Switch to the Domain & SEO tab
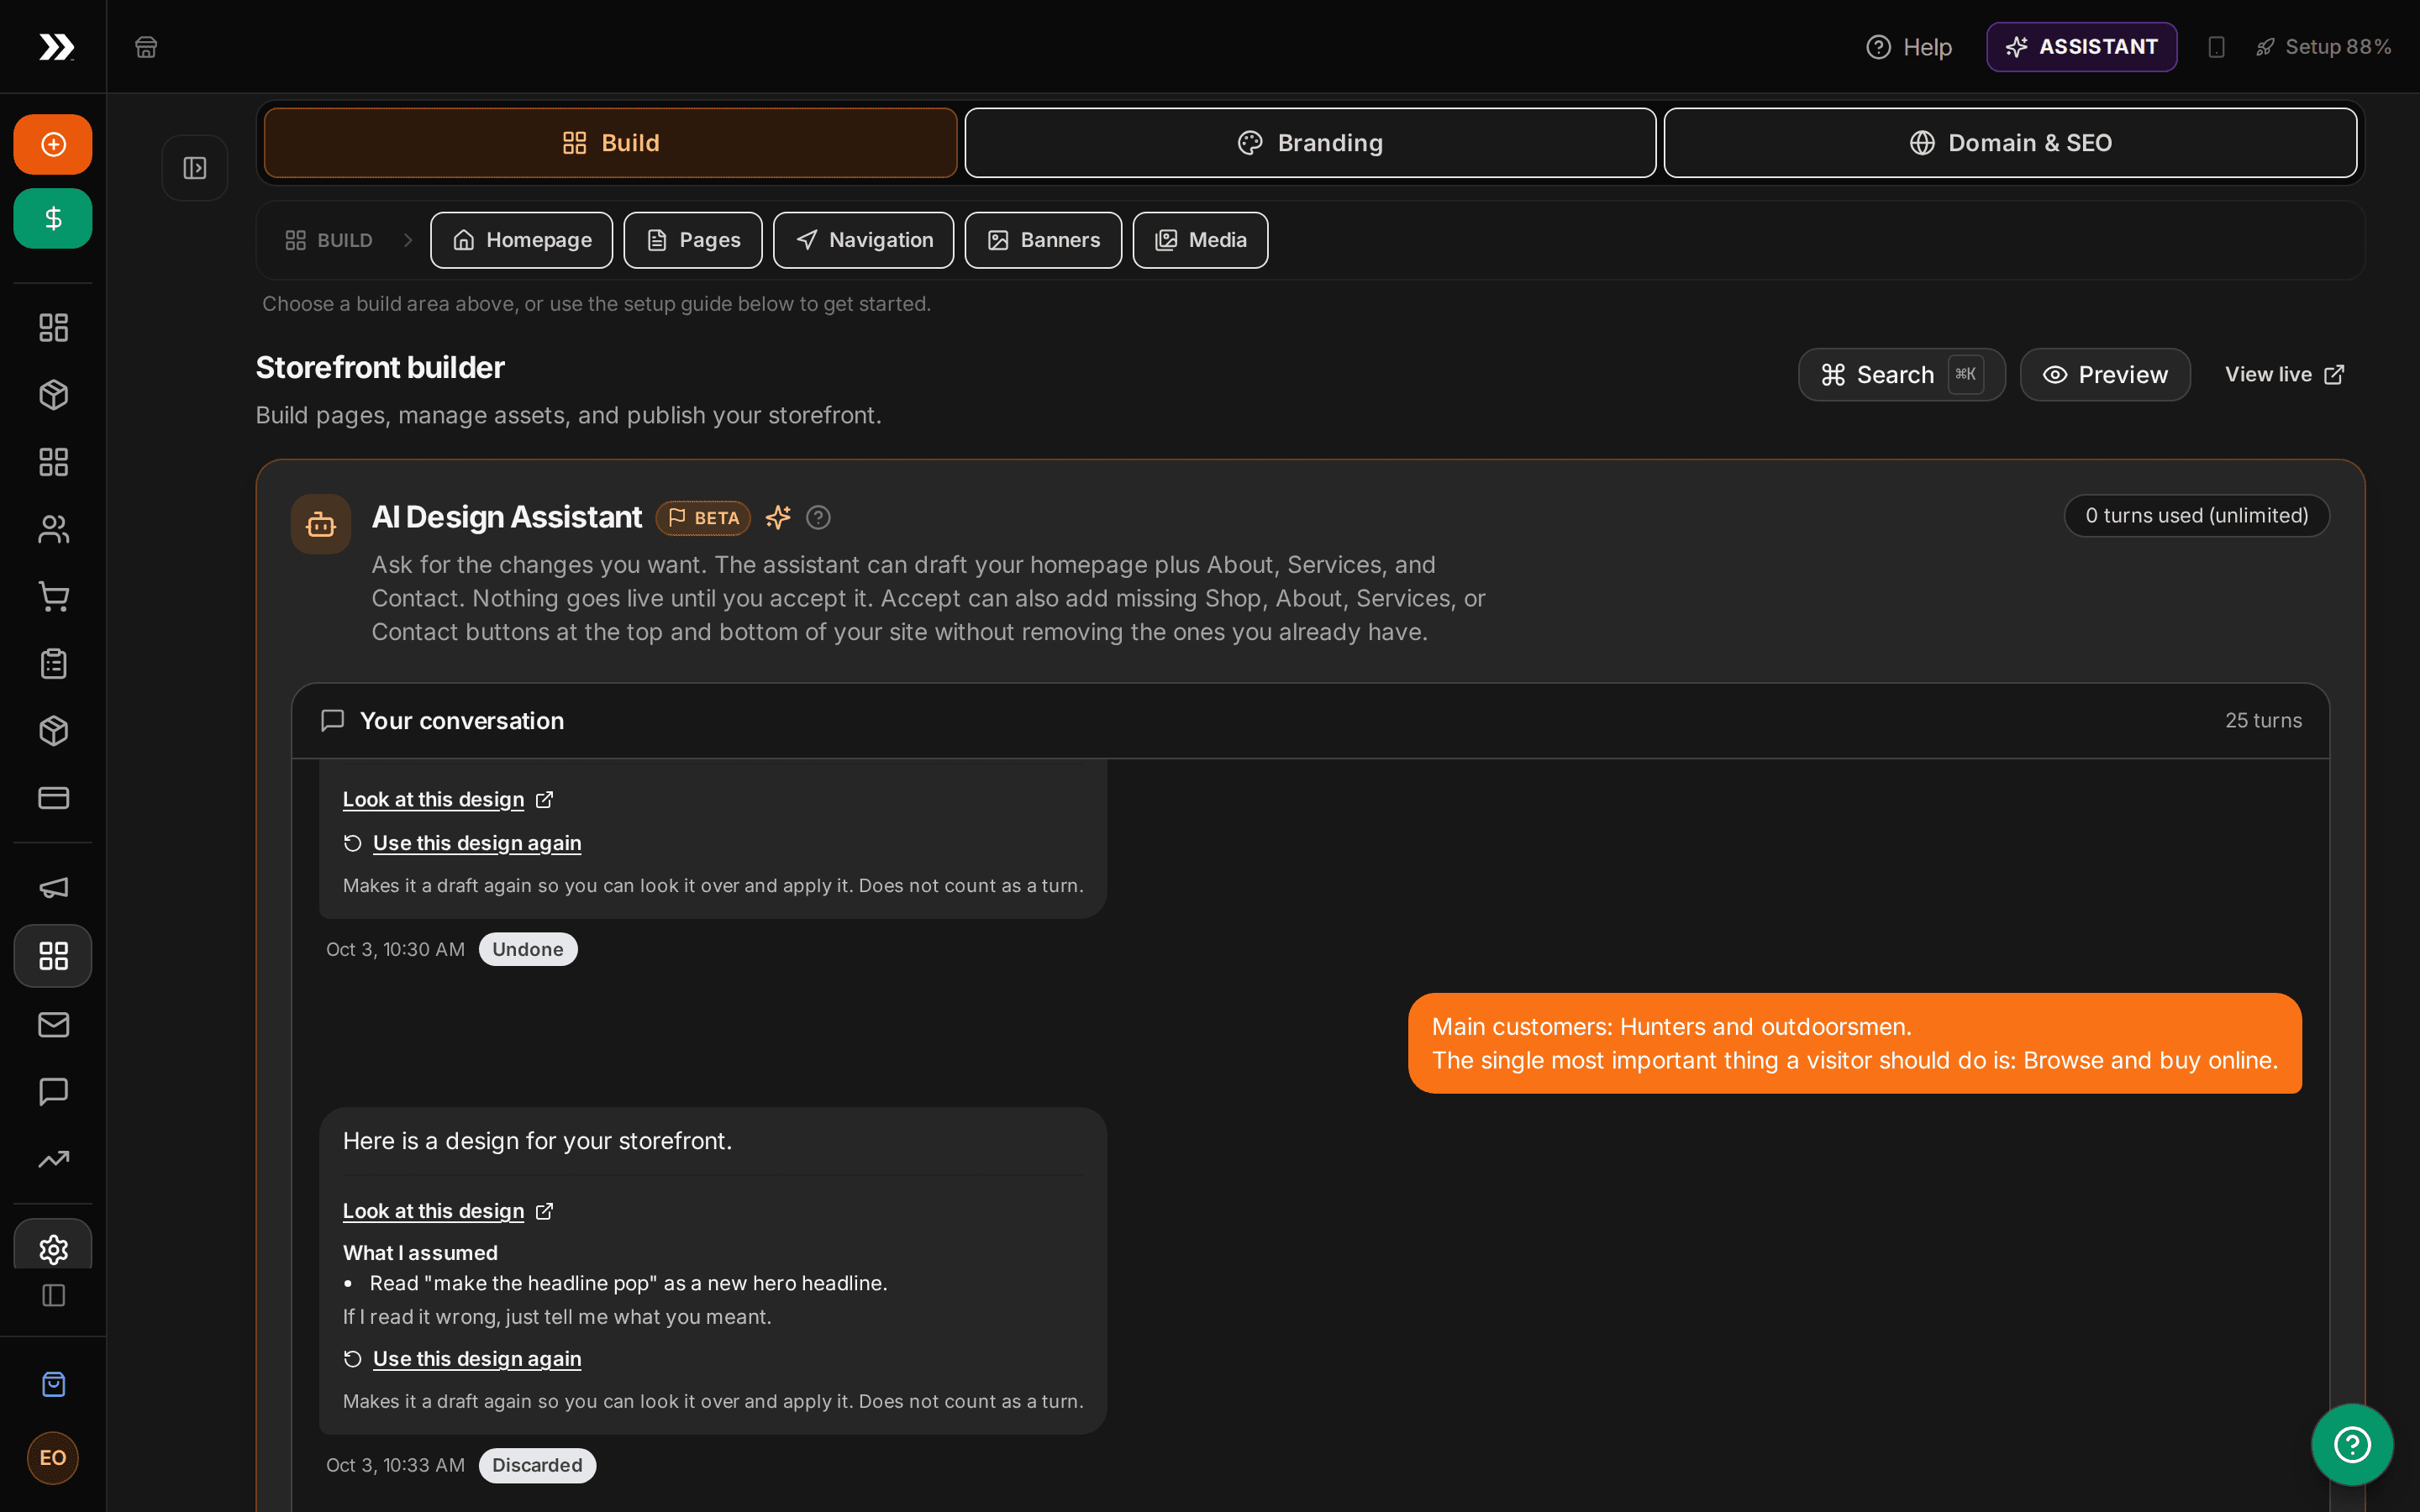Screen dimensions: 2420x1512 click(x=2010, y=143)
